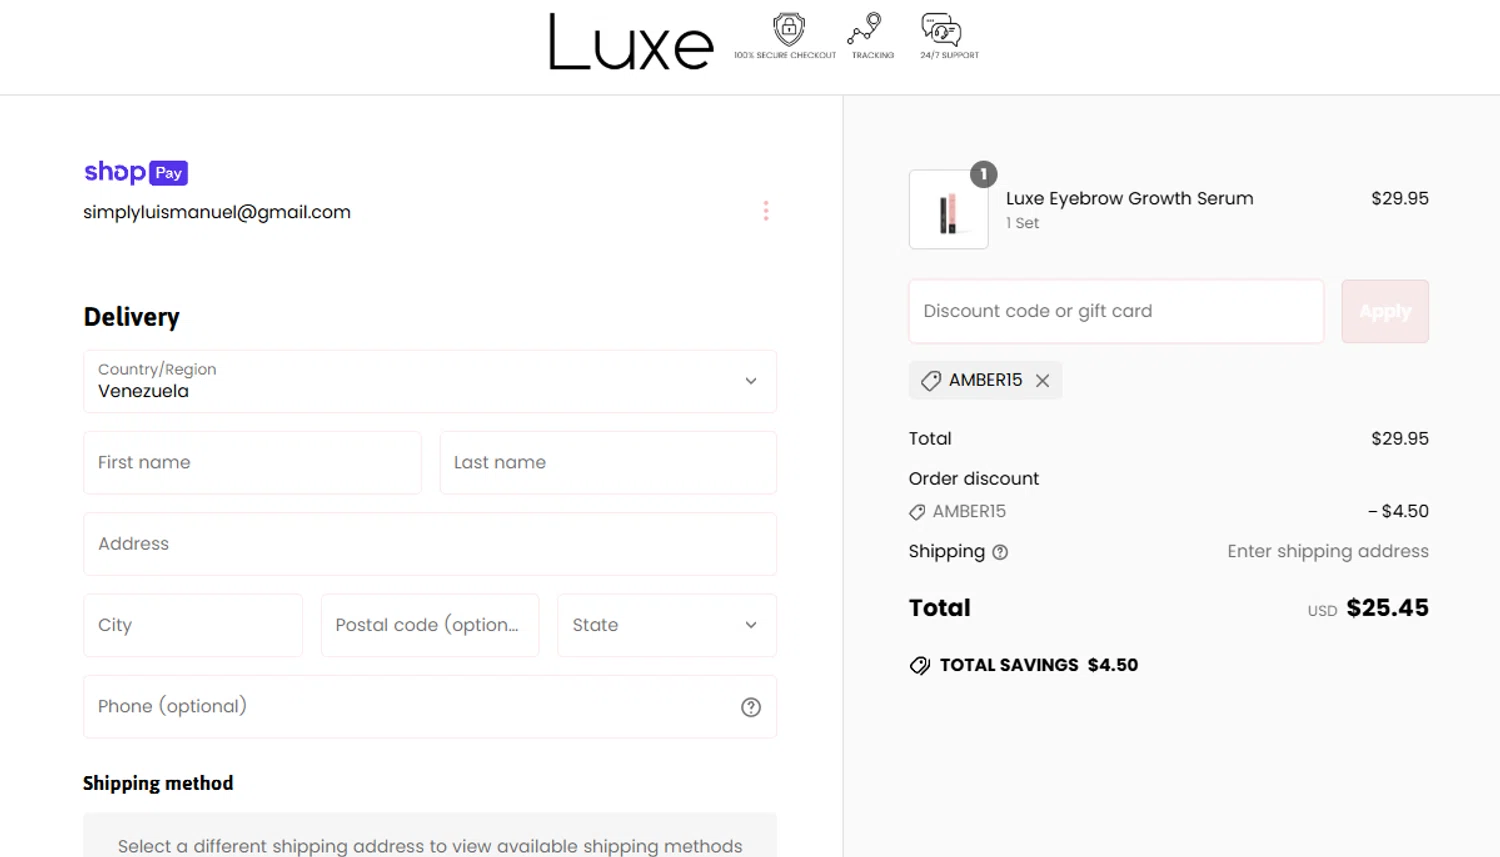Click the 24/7 support chat icon
Viewport: 1500px width, 857px height.
coord(941,30)
